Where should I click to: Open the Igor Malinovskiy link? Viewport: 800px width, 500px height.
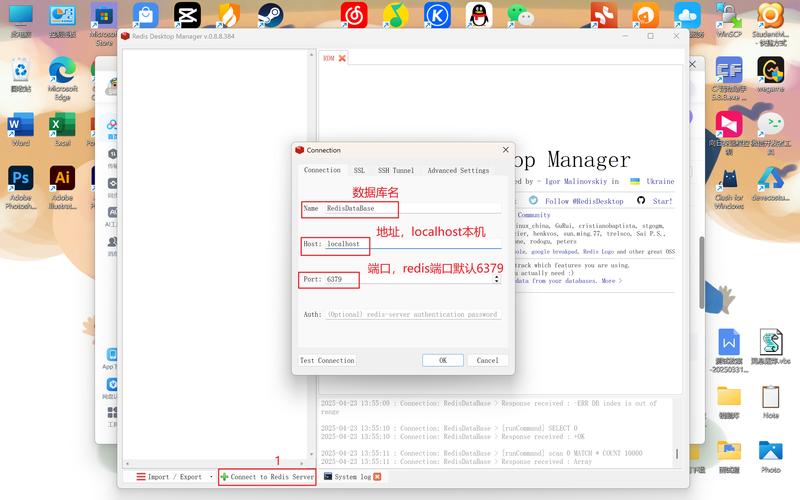click(x=576, y=181)
